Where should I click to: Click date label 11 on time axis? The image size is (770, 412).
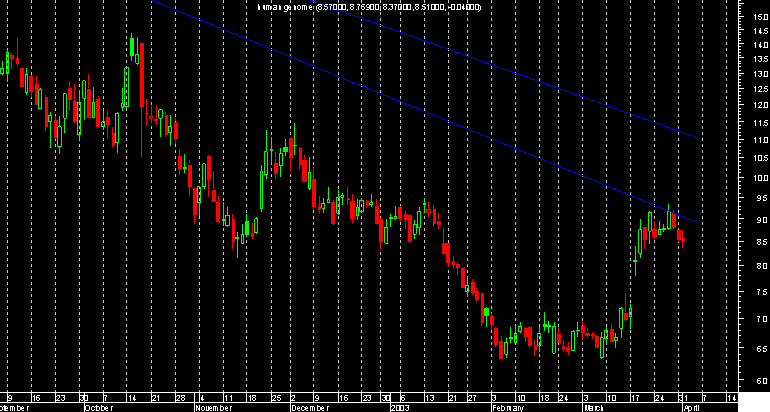point(228,398)
